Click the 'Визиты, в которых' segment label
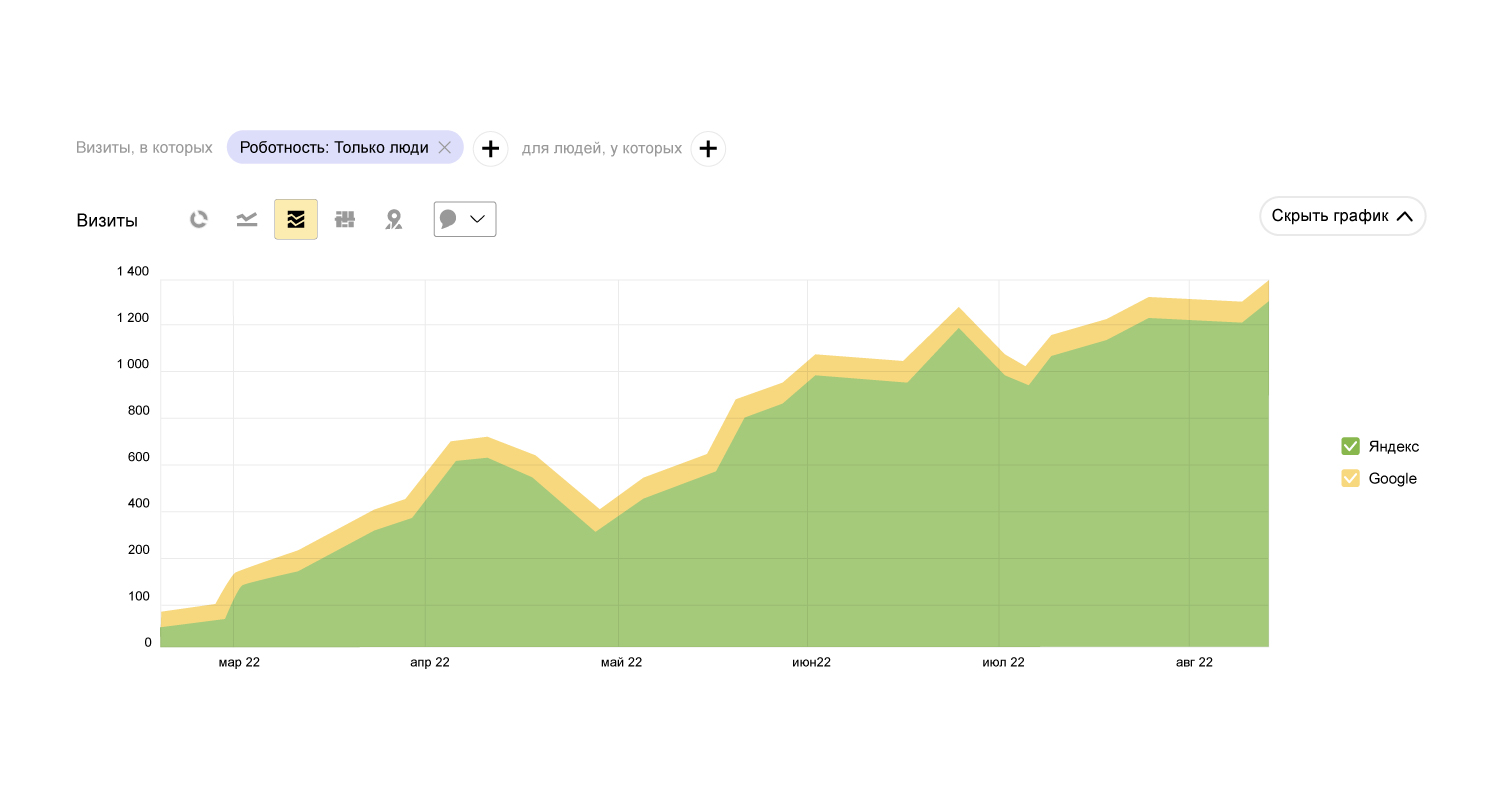This screenshot has height=800, width=1500. click(144, 148)
